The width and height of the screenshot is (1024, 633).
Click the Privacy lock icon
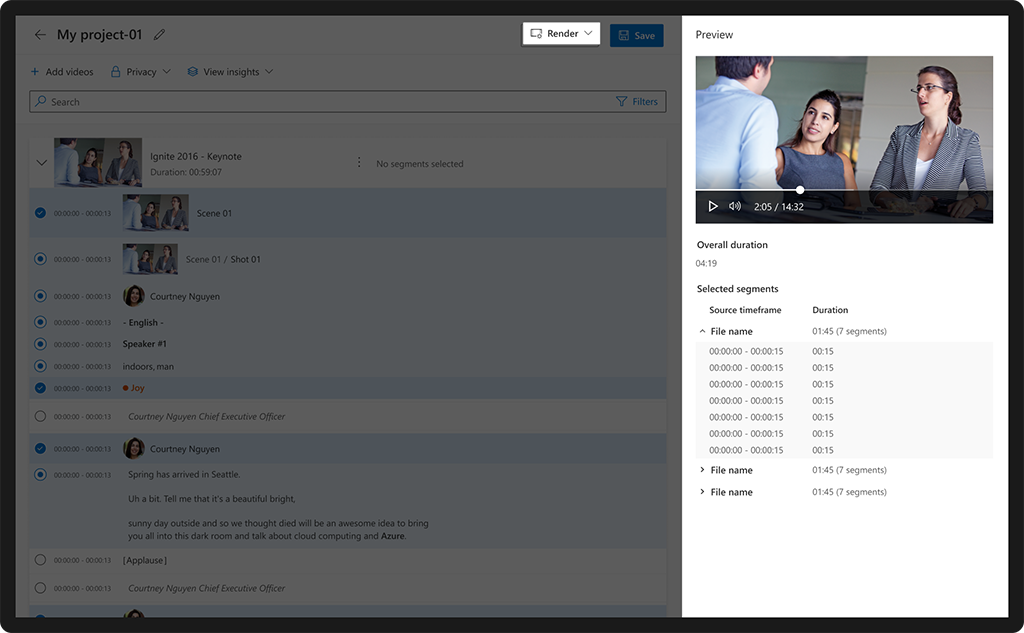pos(113,71)
